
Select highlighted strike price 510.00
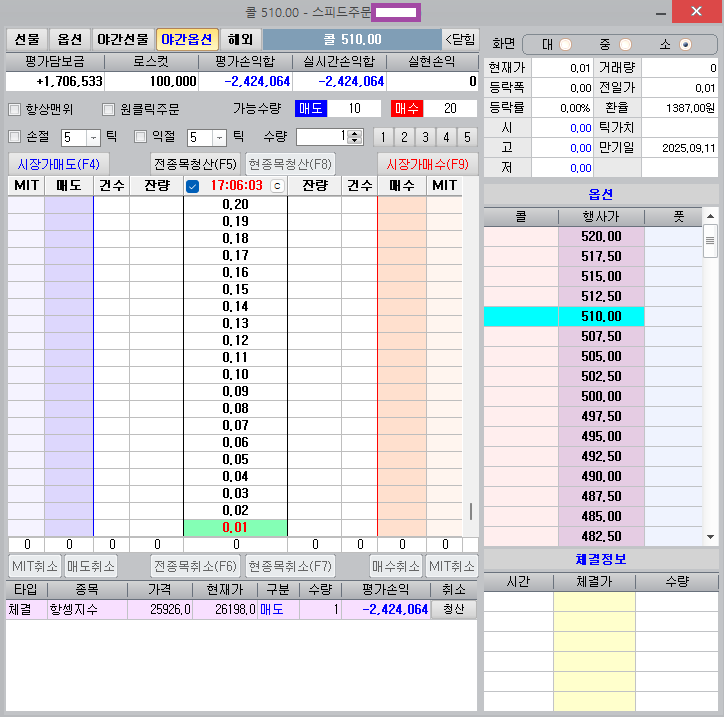pyautogui.click(x=601, y=316)
